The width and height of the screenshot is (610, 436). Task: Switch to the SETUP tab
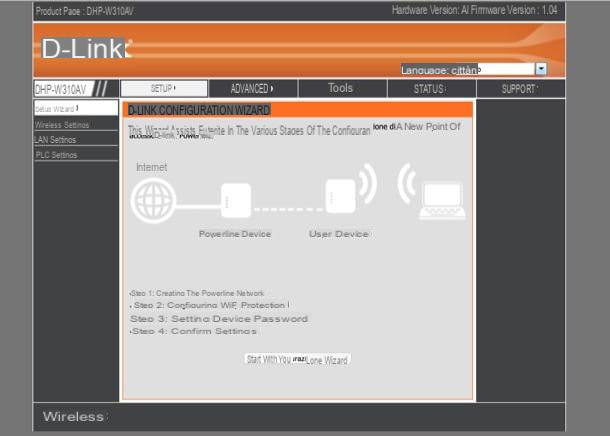click(x=164, y=89)
